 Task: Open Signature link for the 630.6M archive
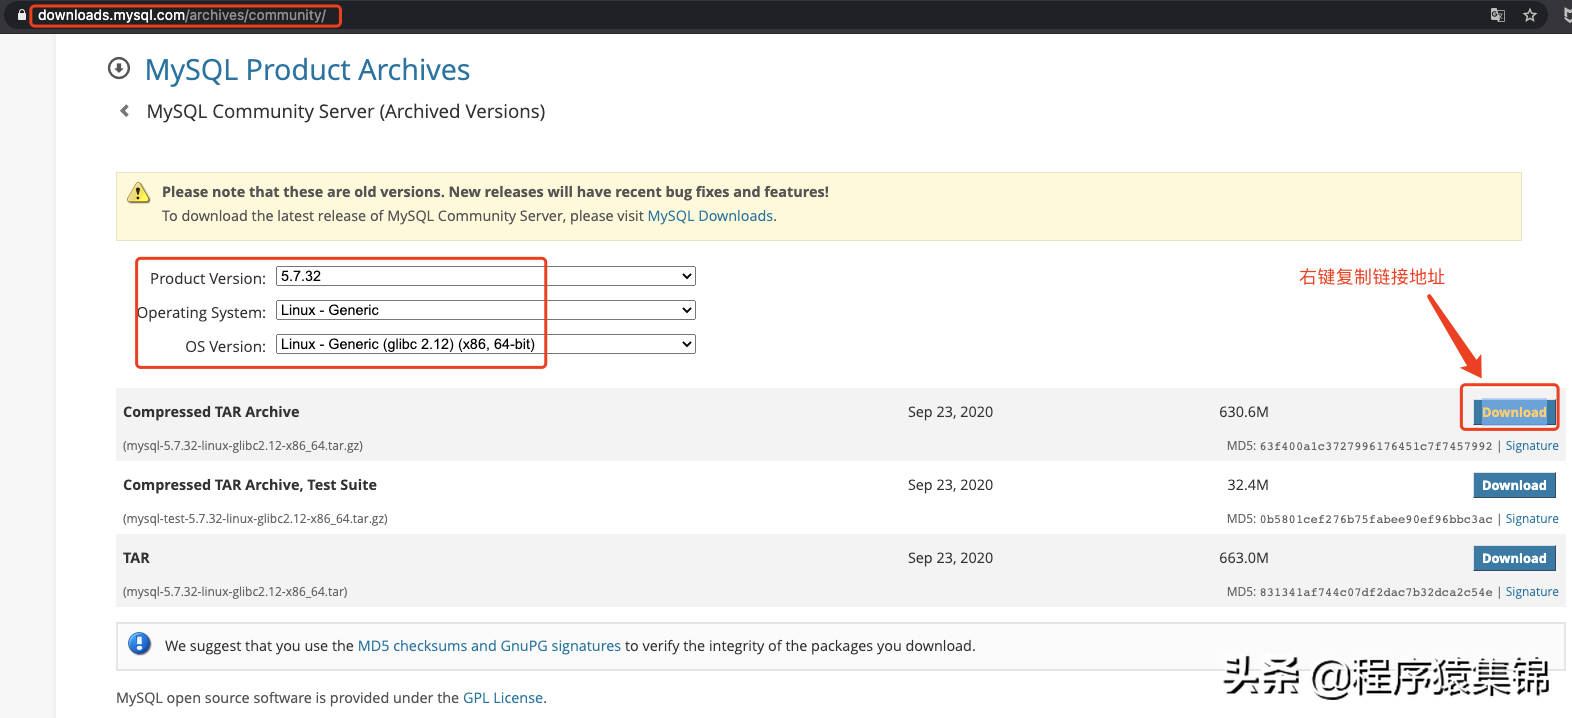1532,446
